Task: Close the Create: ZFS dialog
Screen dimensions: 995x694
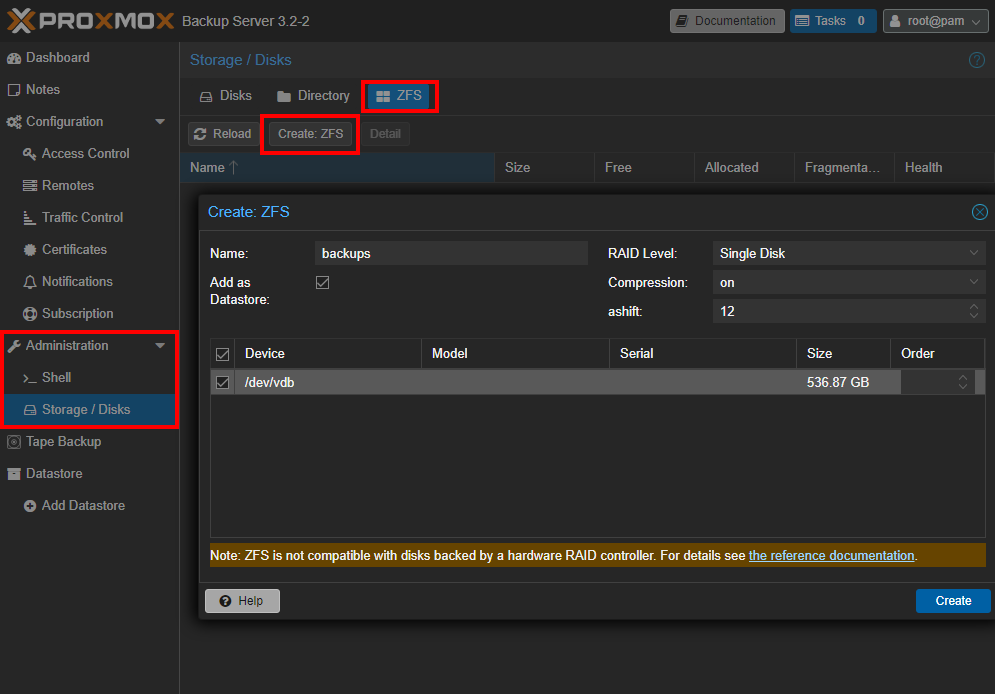Action: (x=980, y=212)
